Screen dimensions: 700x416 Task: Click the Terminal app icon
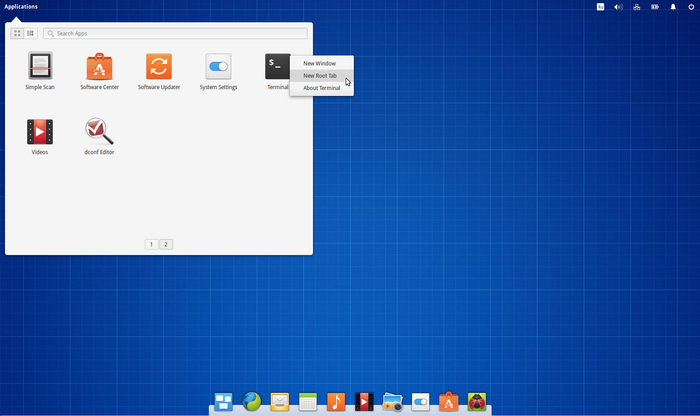click(x=277, y=68)
